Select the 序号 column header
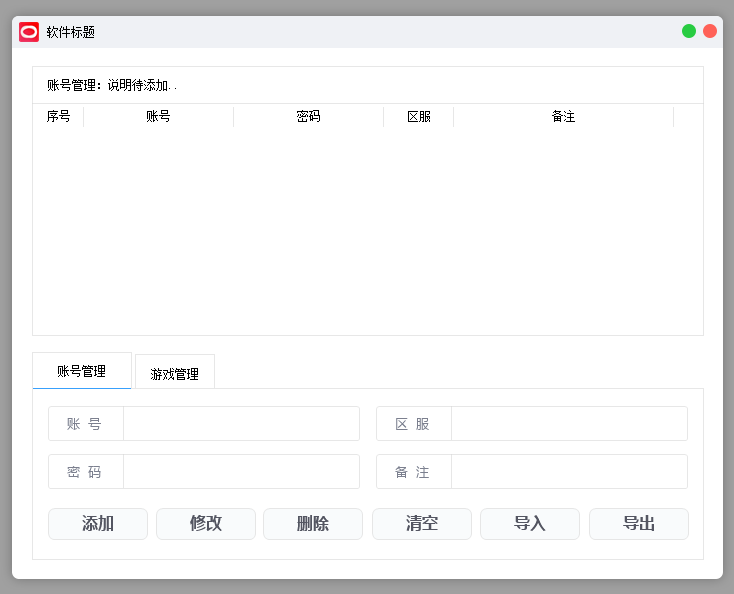This screenshot has height=594, width=734. (x=59, y=117)
